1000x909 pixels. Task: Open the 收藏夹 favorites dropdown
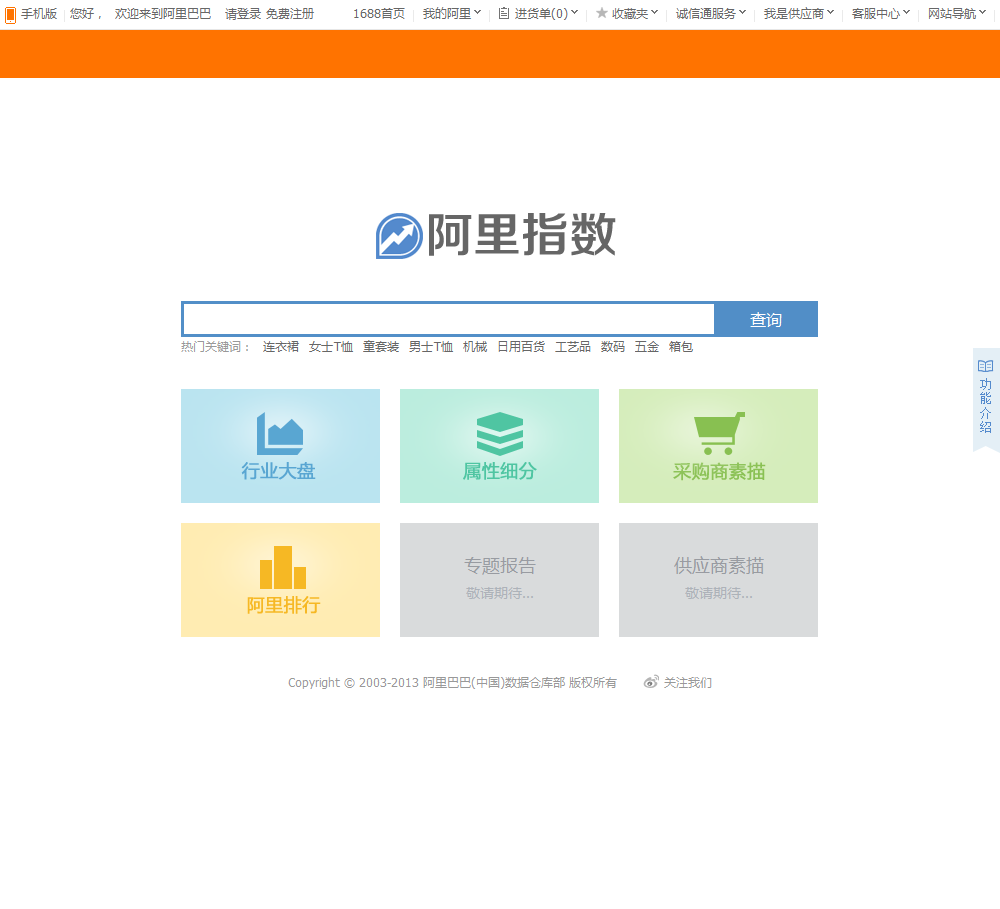(635, 14)
